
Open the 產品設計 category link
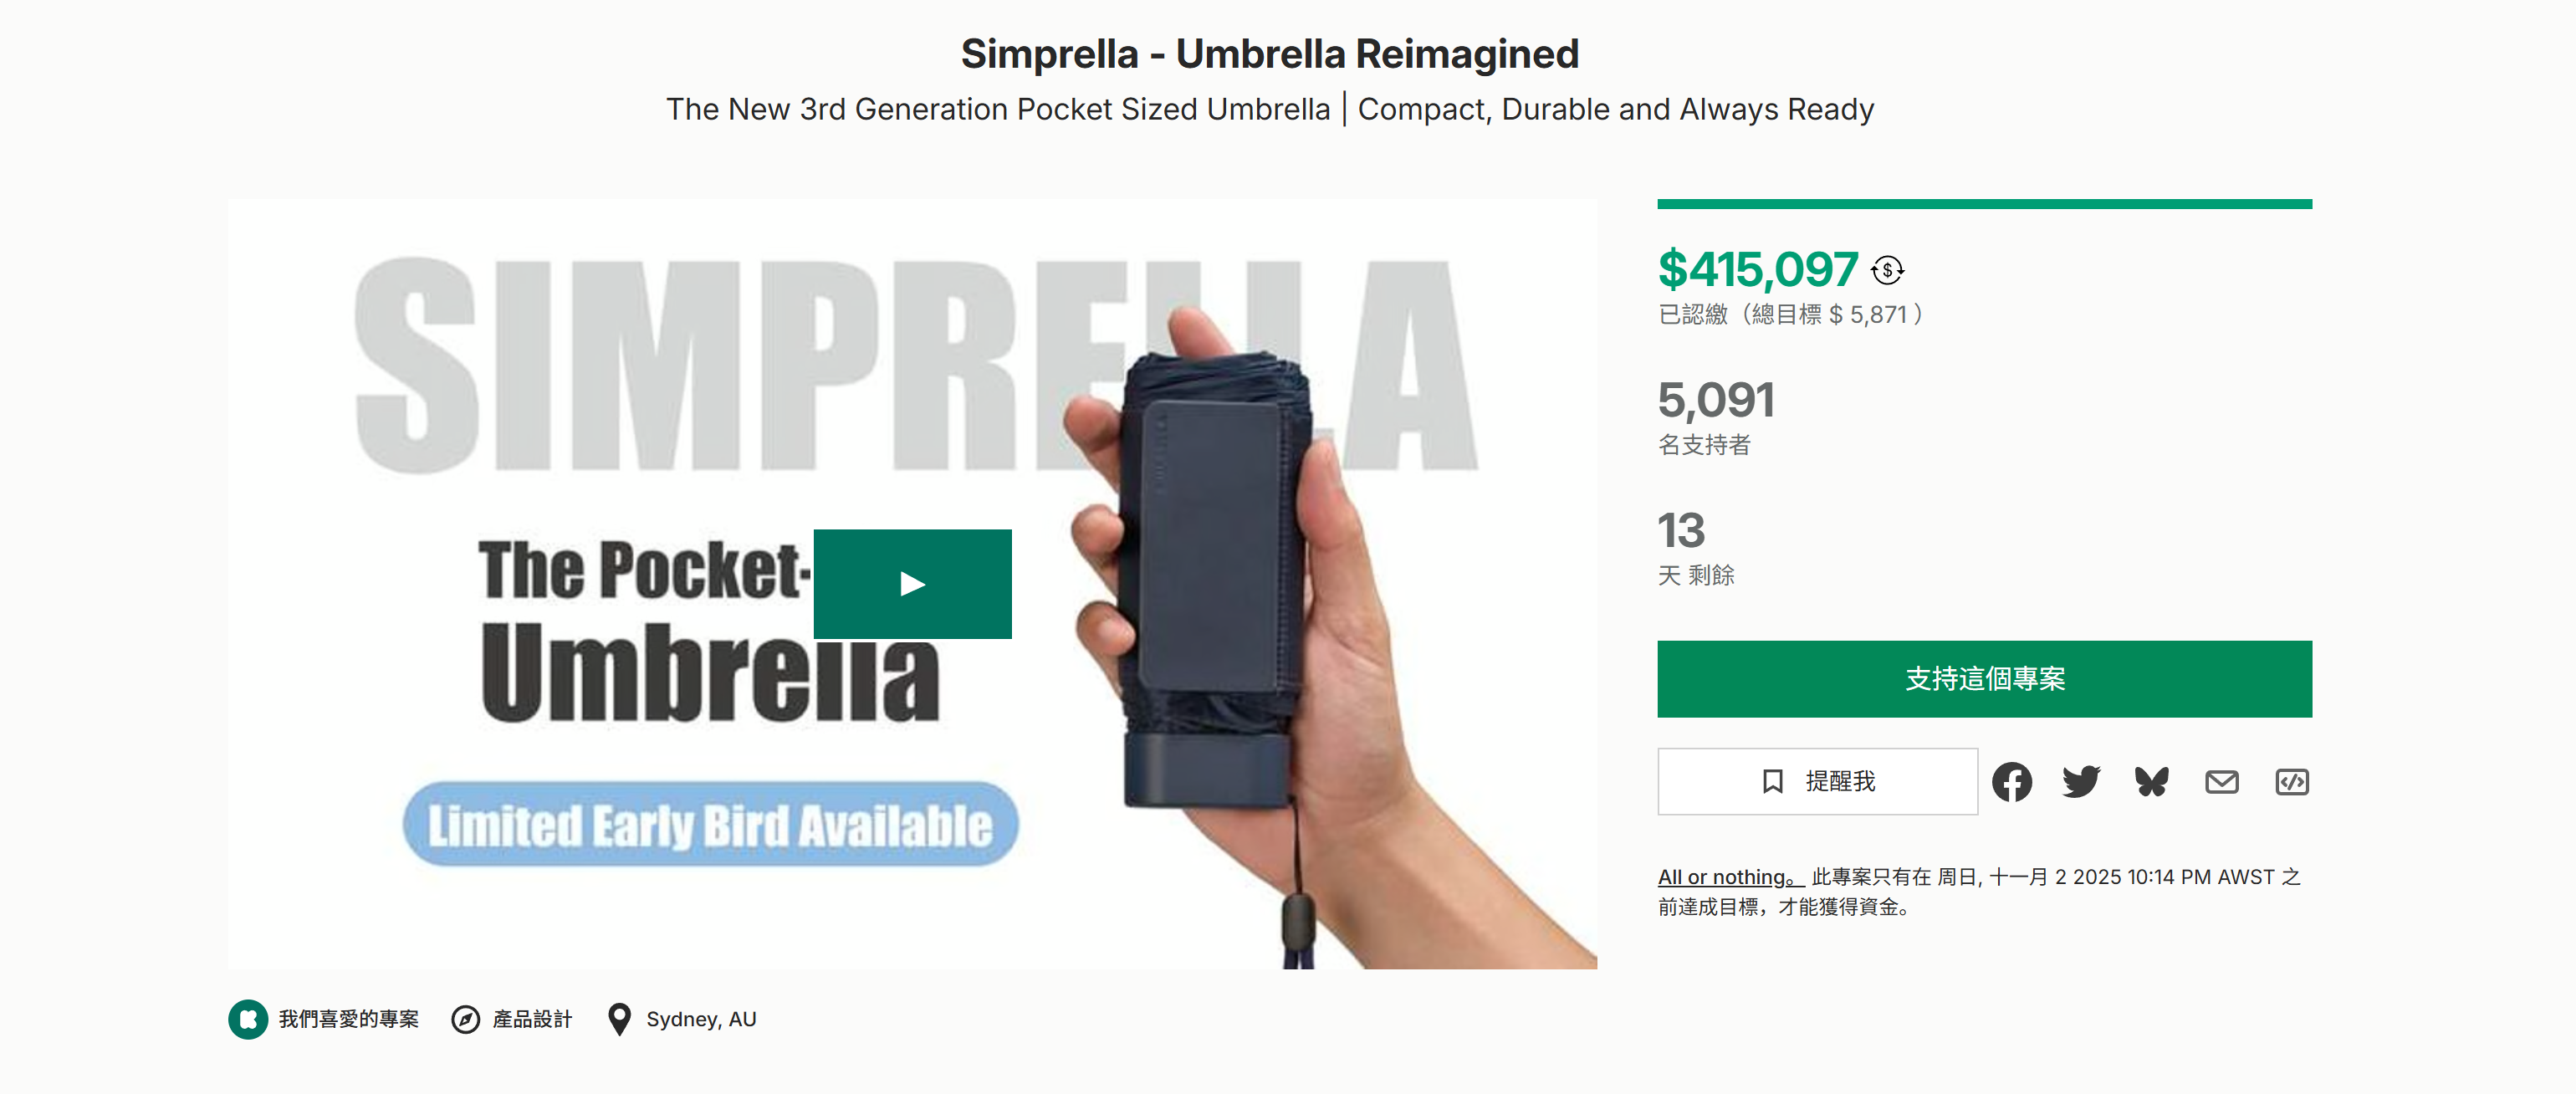click(532, 1019)
